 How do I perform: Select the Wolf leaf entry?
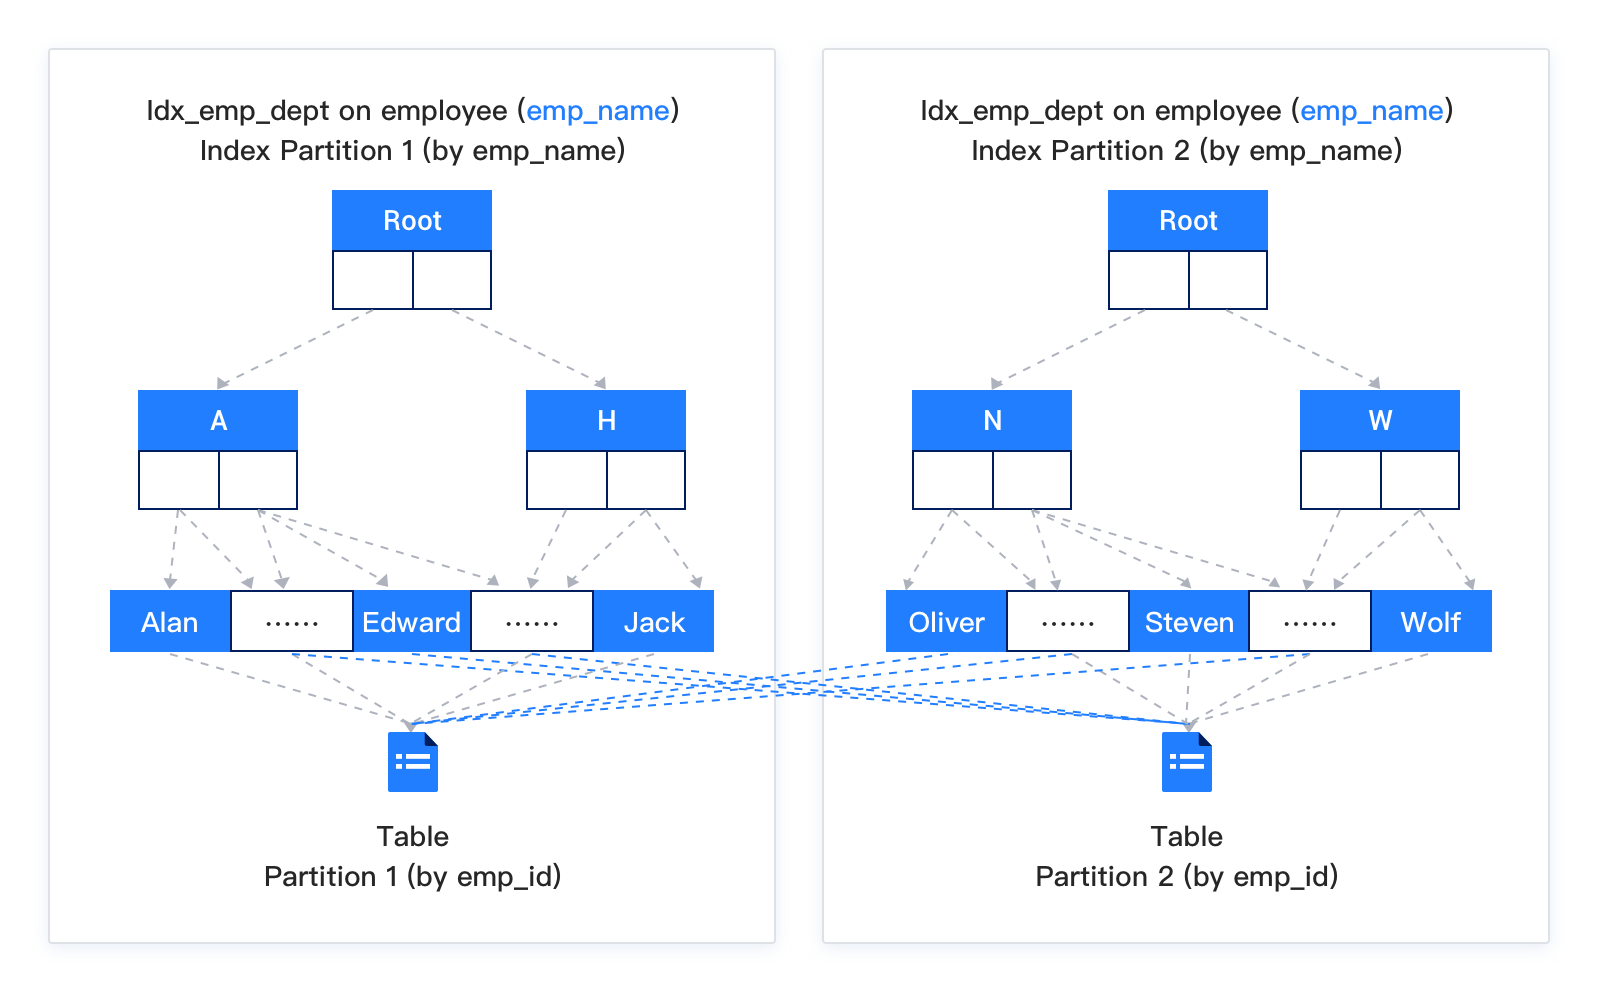click(1431, 622)
